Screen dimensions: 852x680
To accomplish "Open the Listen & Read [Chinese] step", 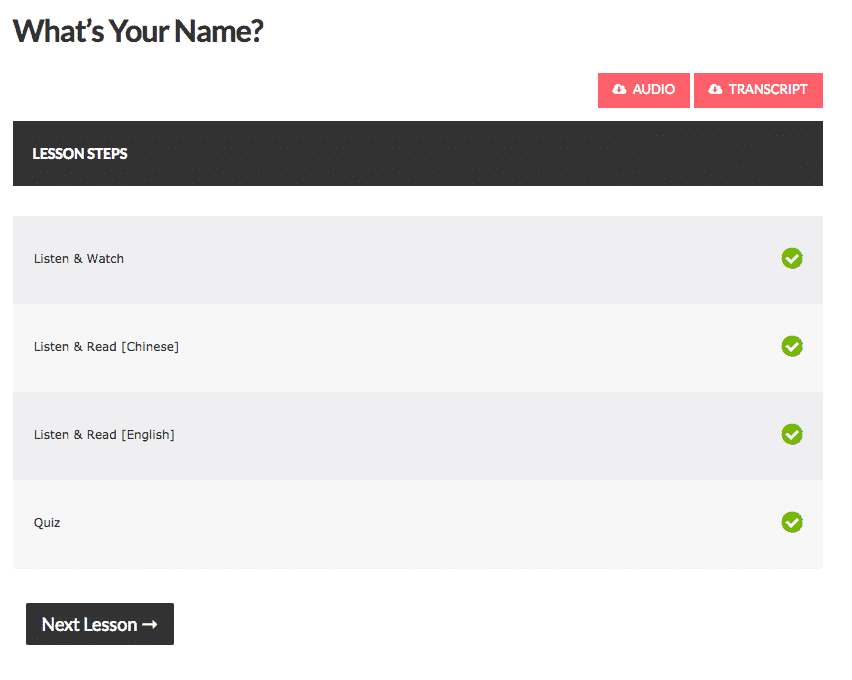I will pos(106,347).
